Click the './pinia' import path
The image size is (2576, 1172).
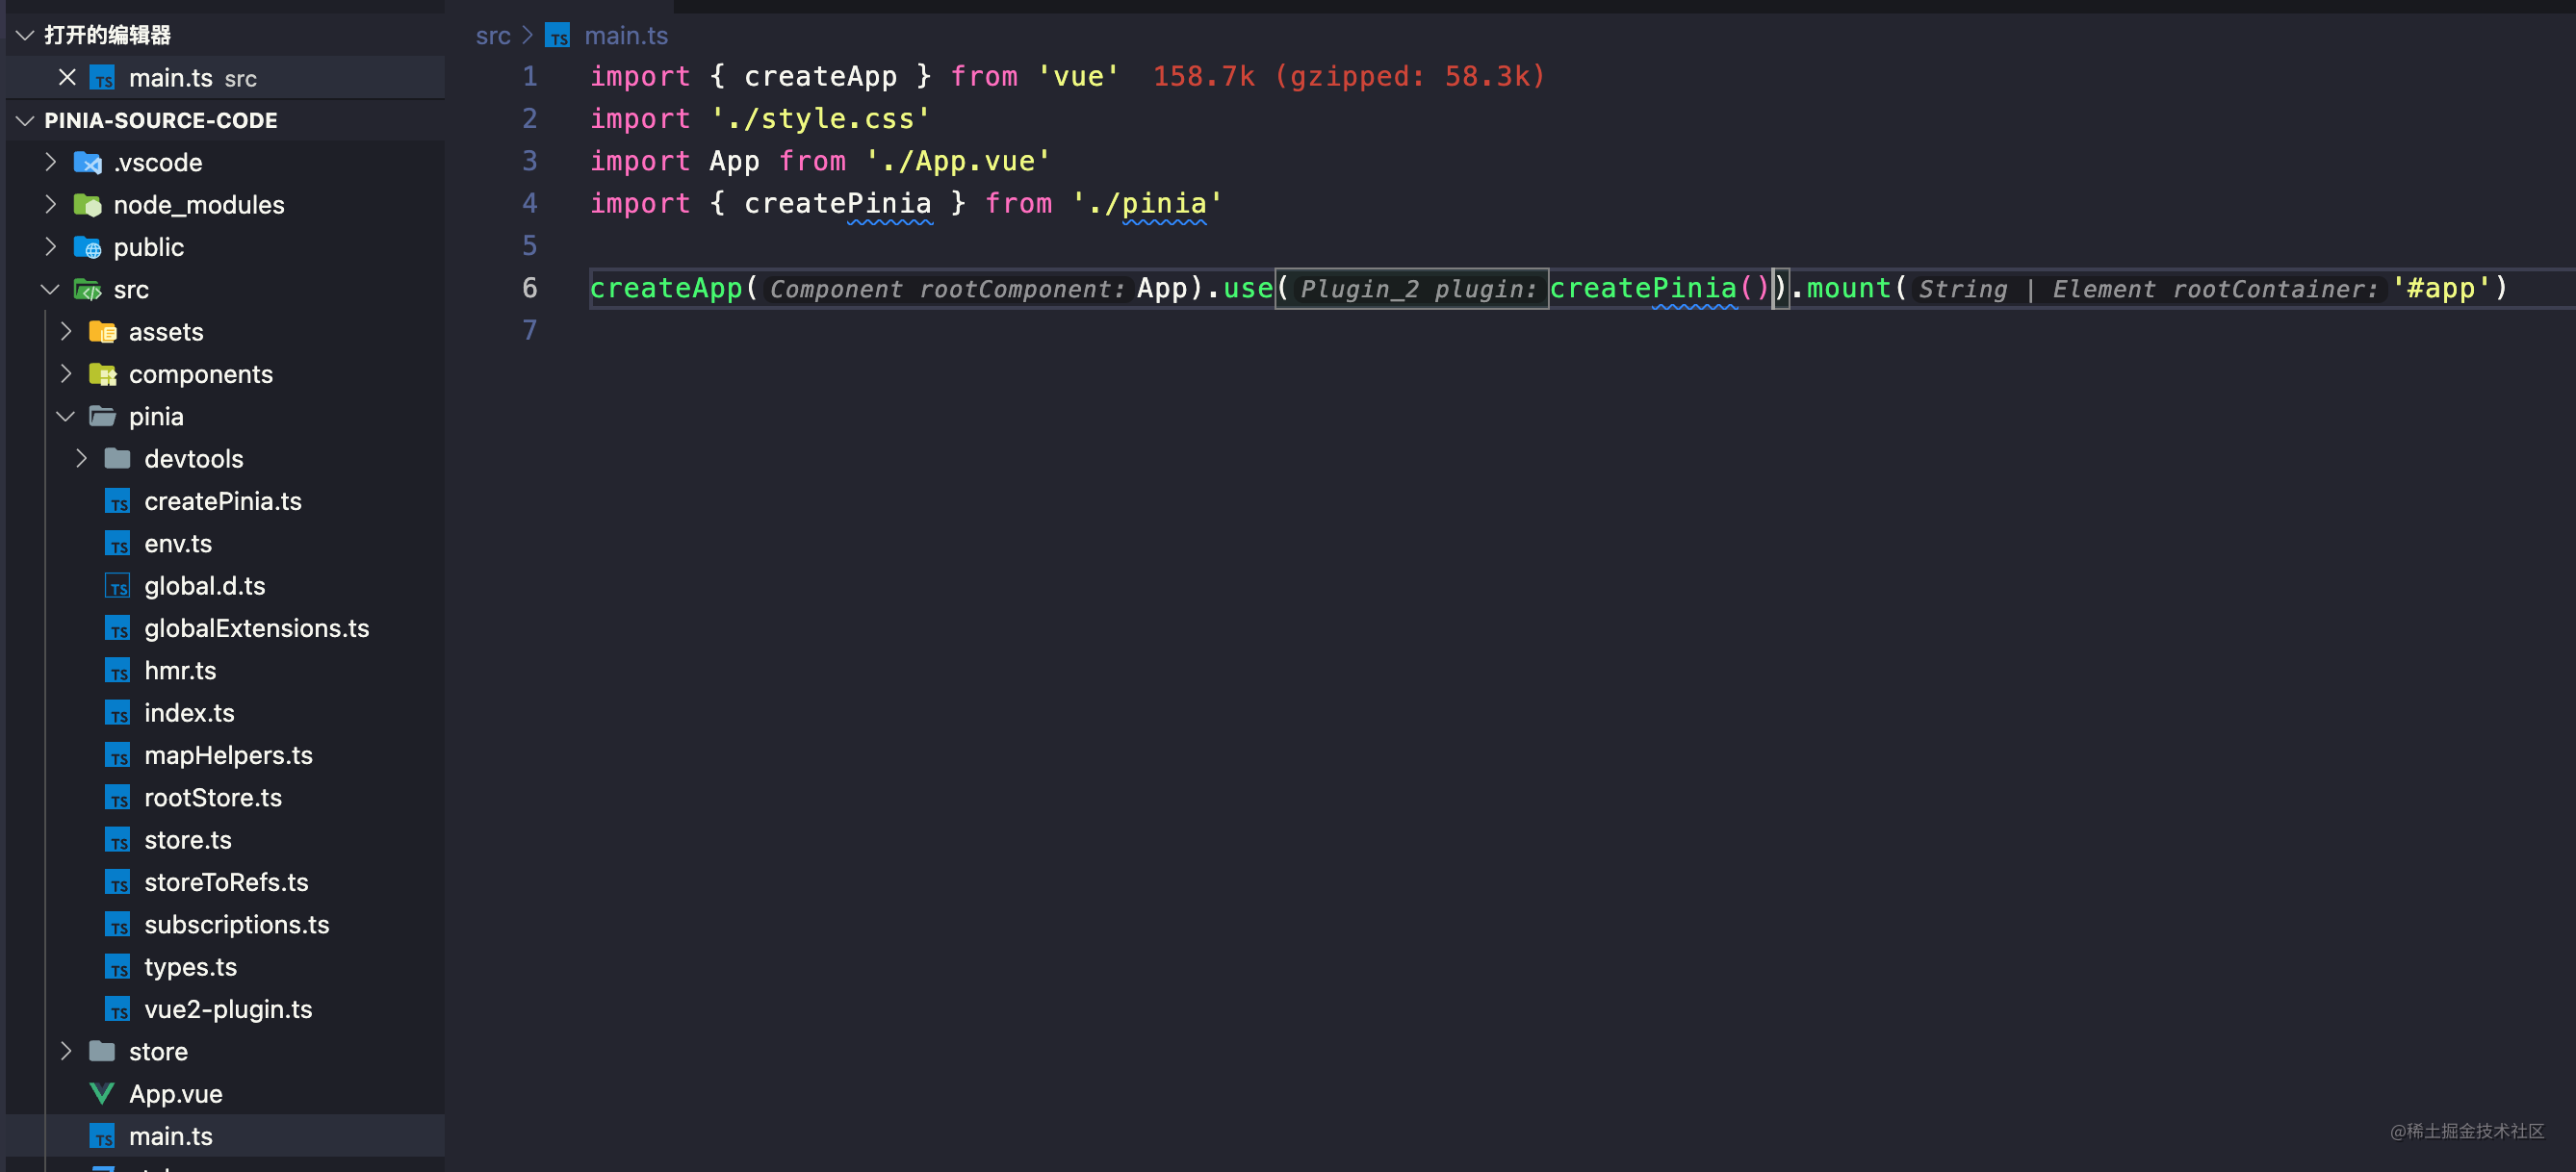tap(1146, 204)
